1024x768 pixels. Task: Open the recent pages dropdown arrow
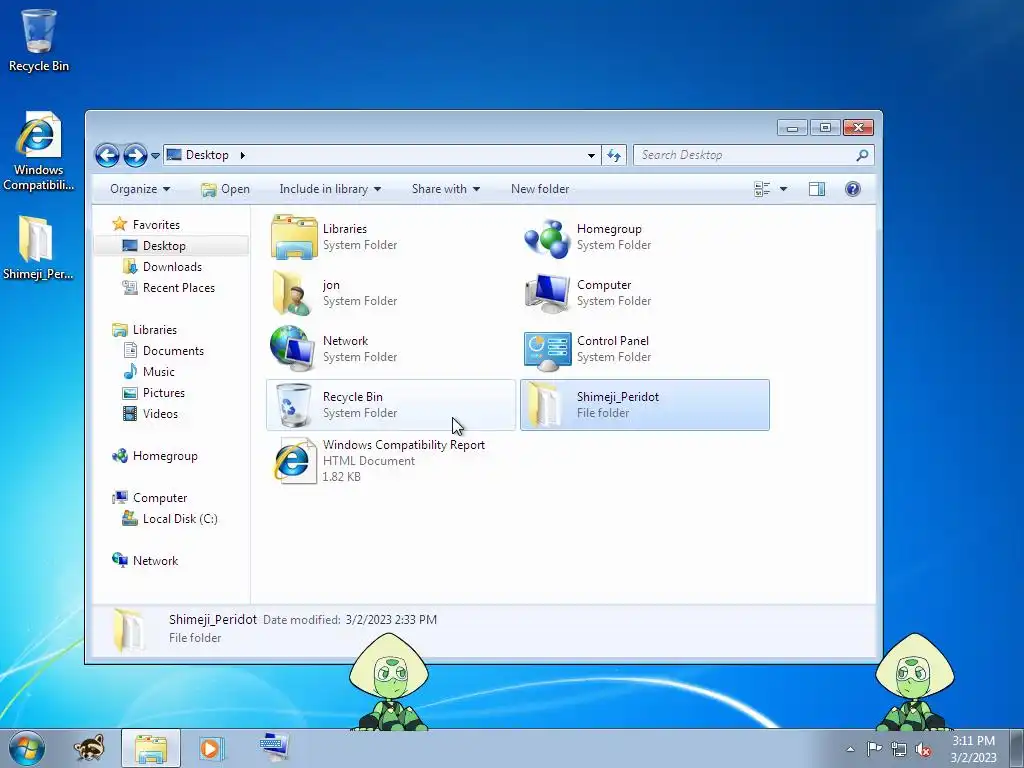[155, 155]
